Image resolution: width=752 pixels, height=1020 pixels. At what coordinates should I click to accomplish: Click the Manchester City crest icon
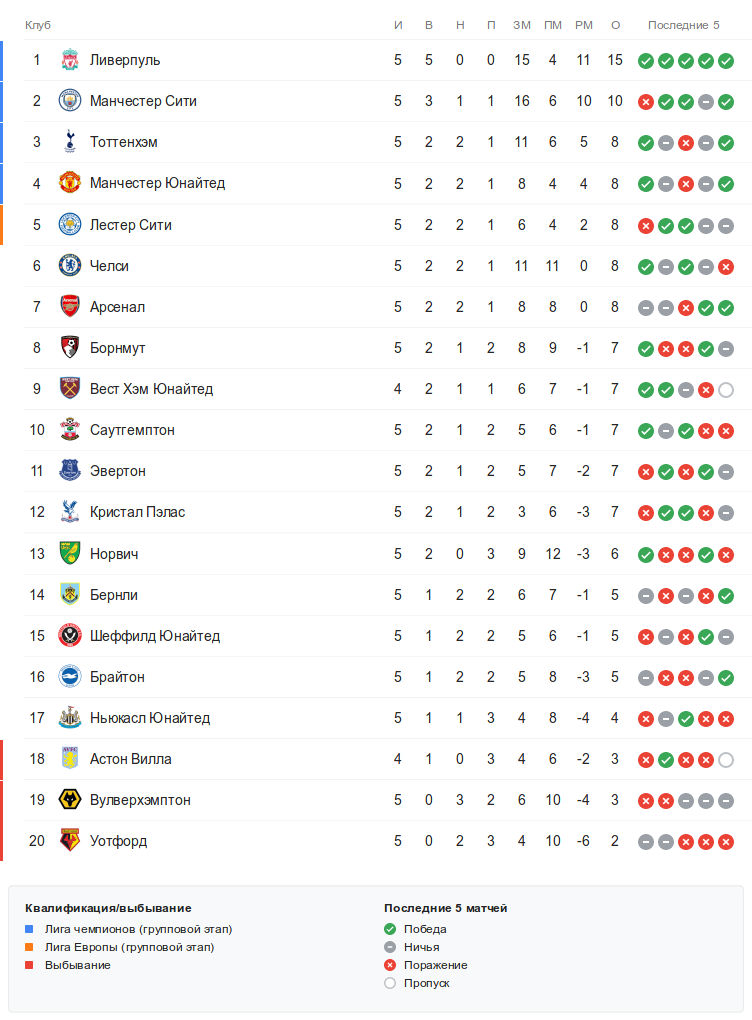pyautogui.click(x=69, y=101)
